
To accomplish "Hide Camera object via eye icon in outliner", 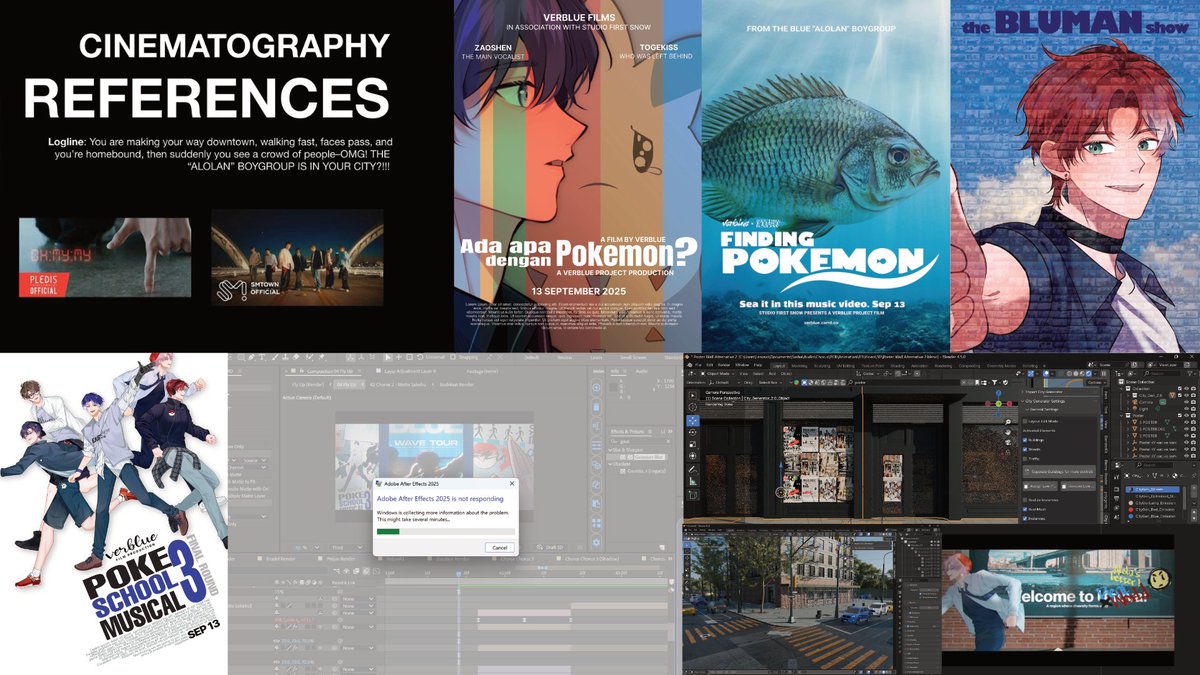I will click(1186, 402).
